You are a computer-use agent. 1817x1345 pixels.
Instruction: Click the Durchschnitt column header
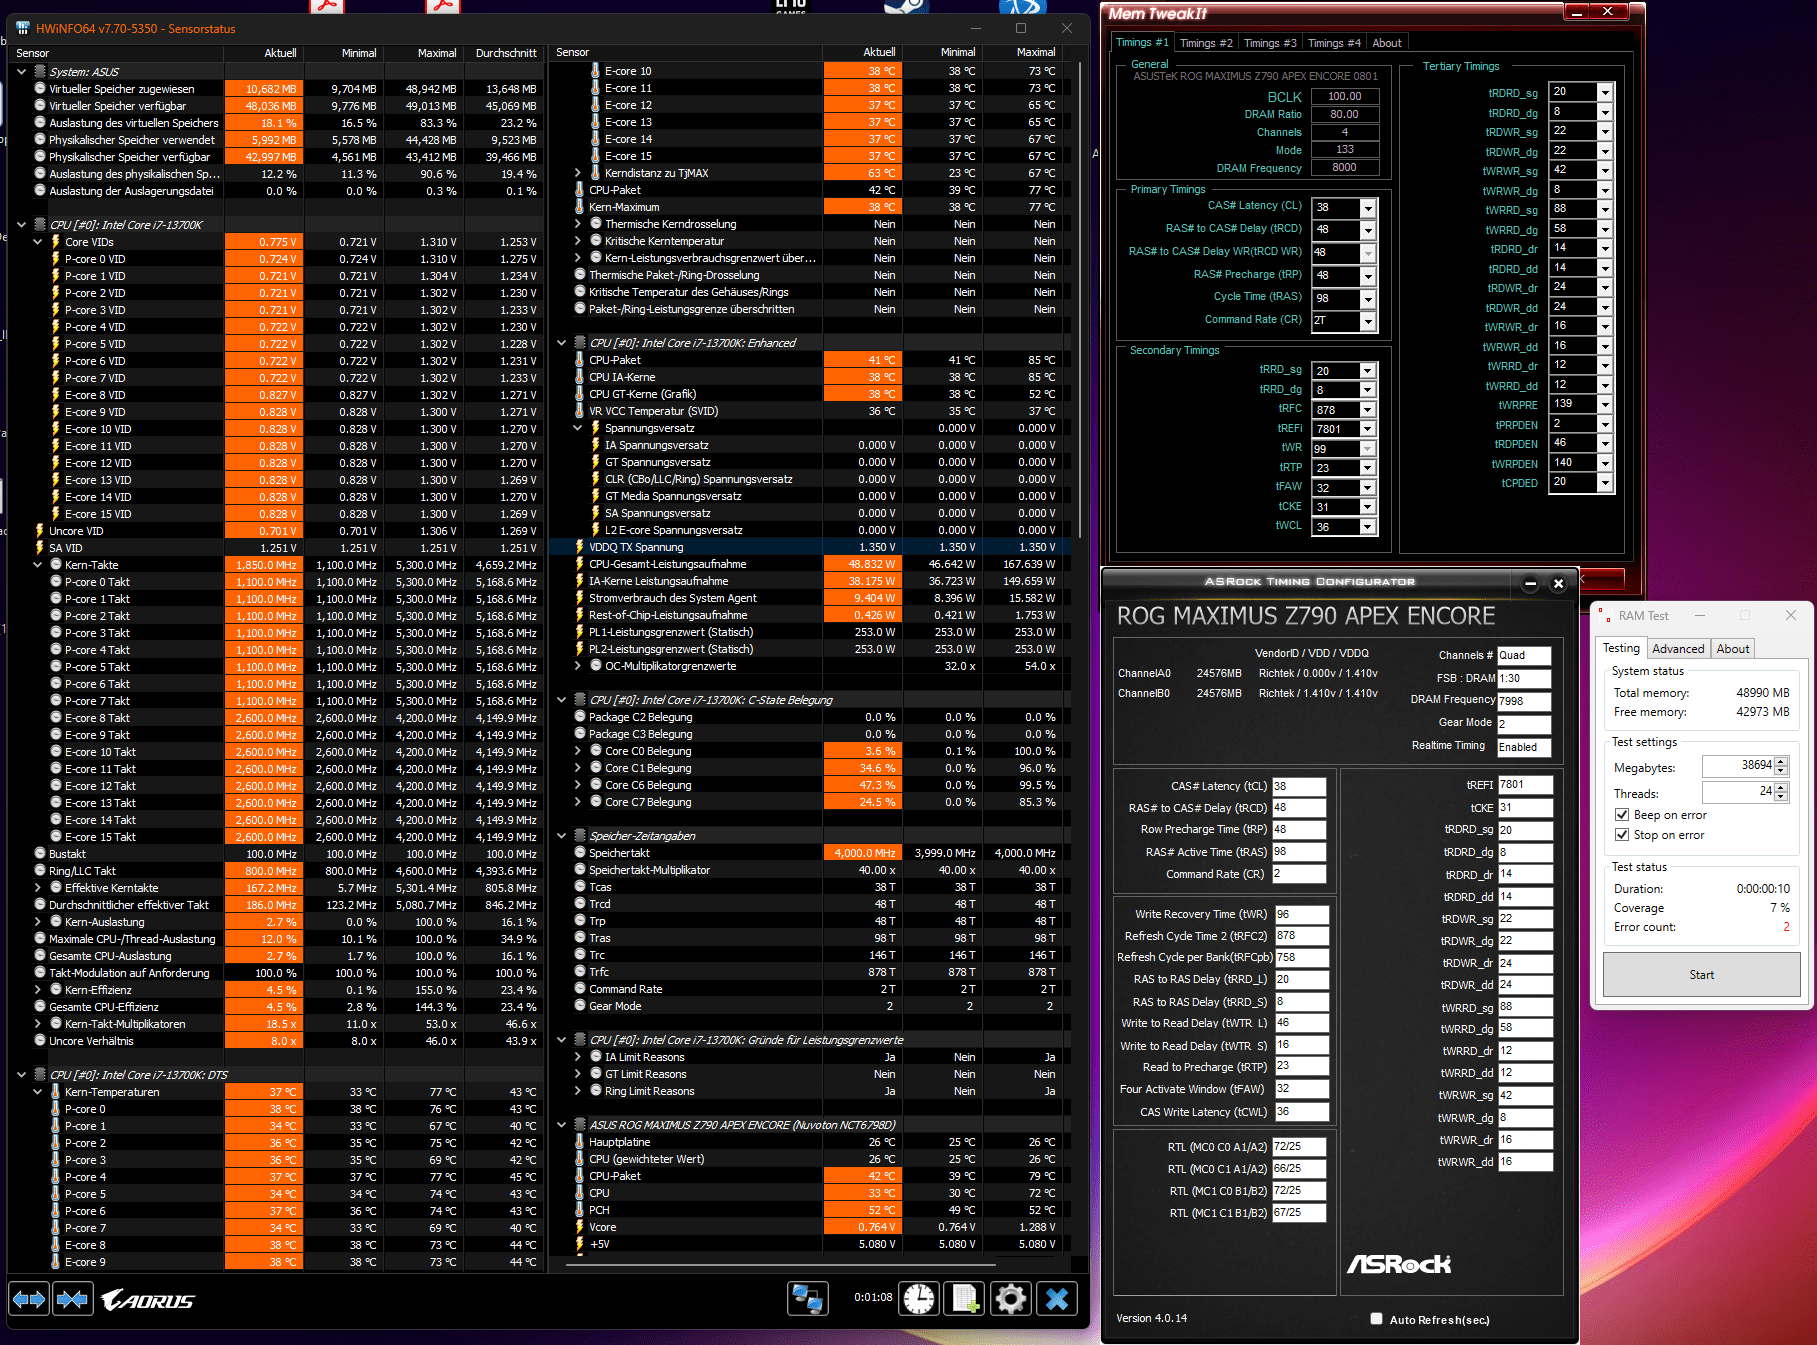pos(505,53)
